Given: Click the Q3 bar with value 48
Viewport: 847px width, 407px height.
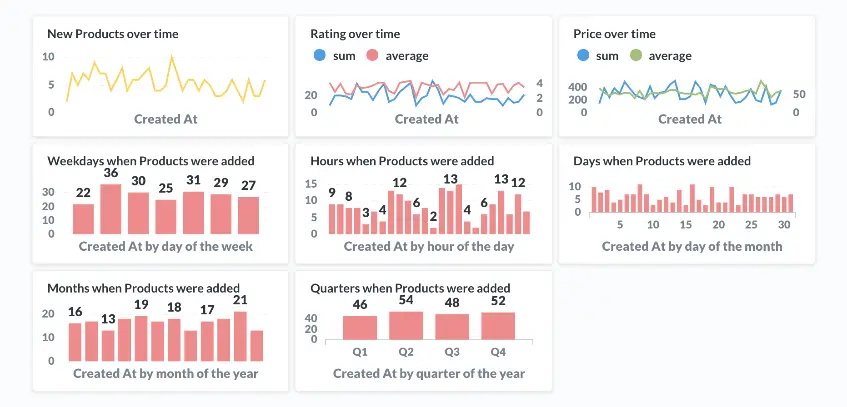Looking at the screenshot, I should coord(452,328).
